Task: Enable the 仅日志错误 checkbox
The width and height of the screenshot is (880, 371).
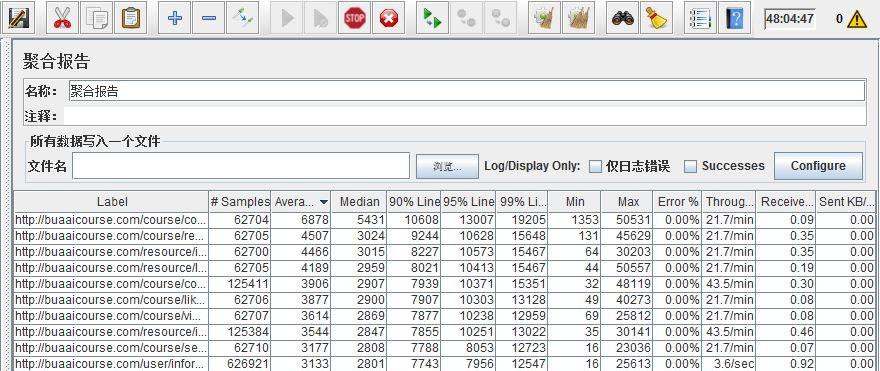Action: point(595,166)
